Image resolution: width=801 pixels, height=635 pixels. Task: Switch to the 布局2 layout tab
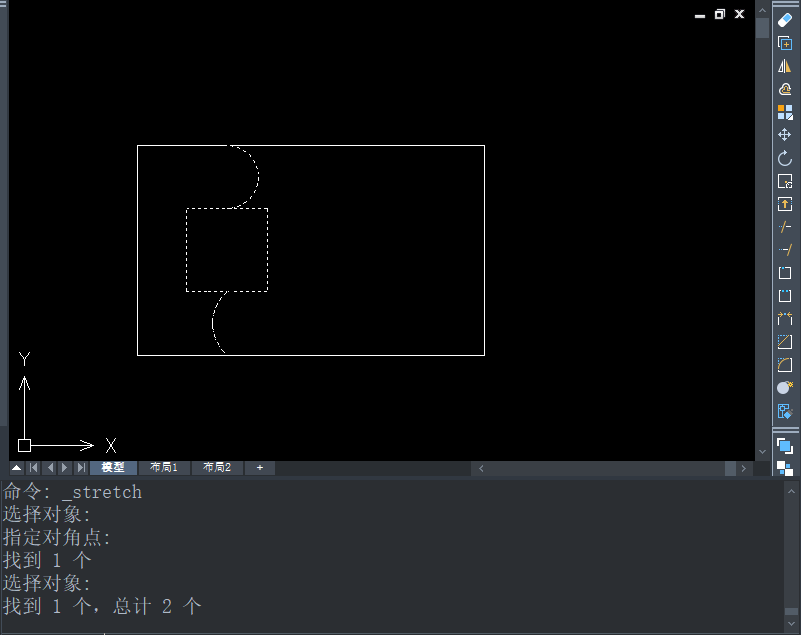[x=217, y=467]
